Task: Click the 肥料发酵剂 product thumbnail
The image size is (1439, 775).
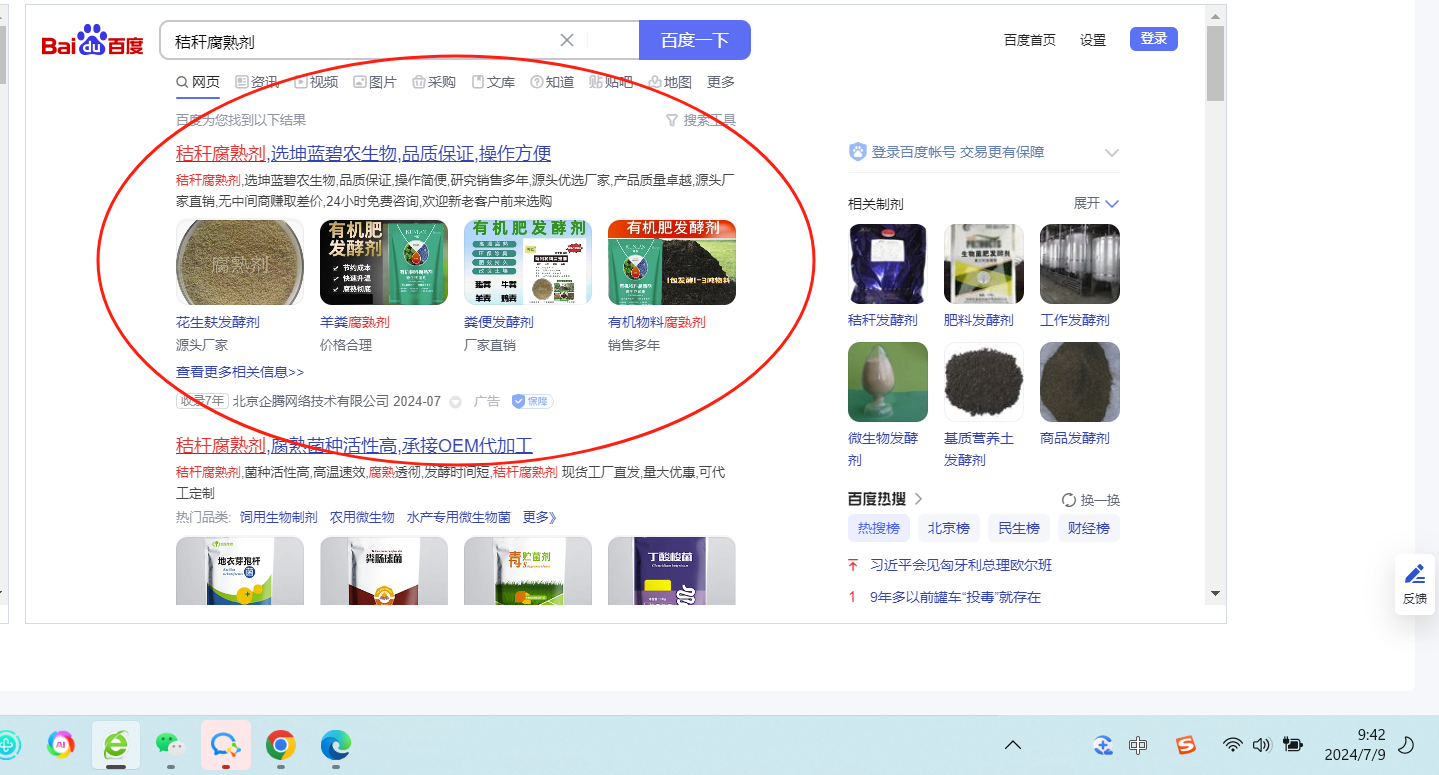Action: [984, 264]
